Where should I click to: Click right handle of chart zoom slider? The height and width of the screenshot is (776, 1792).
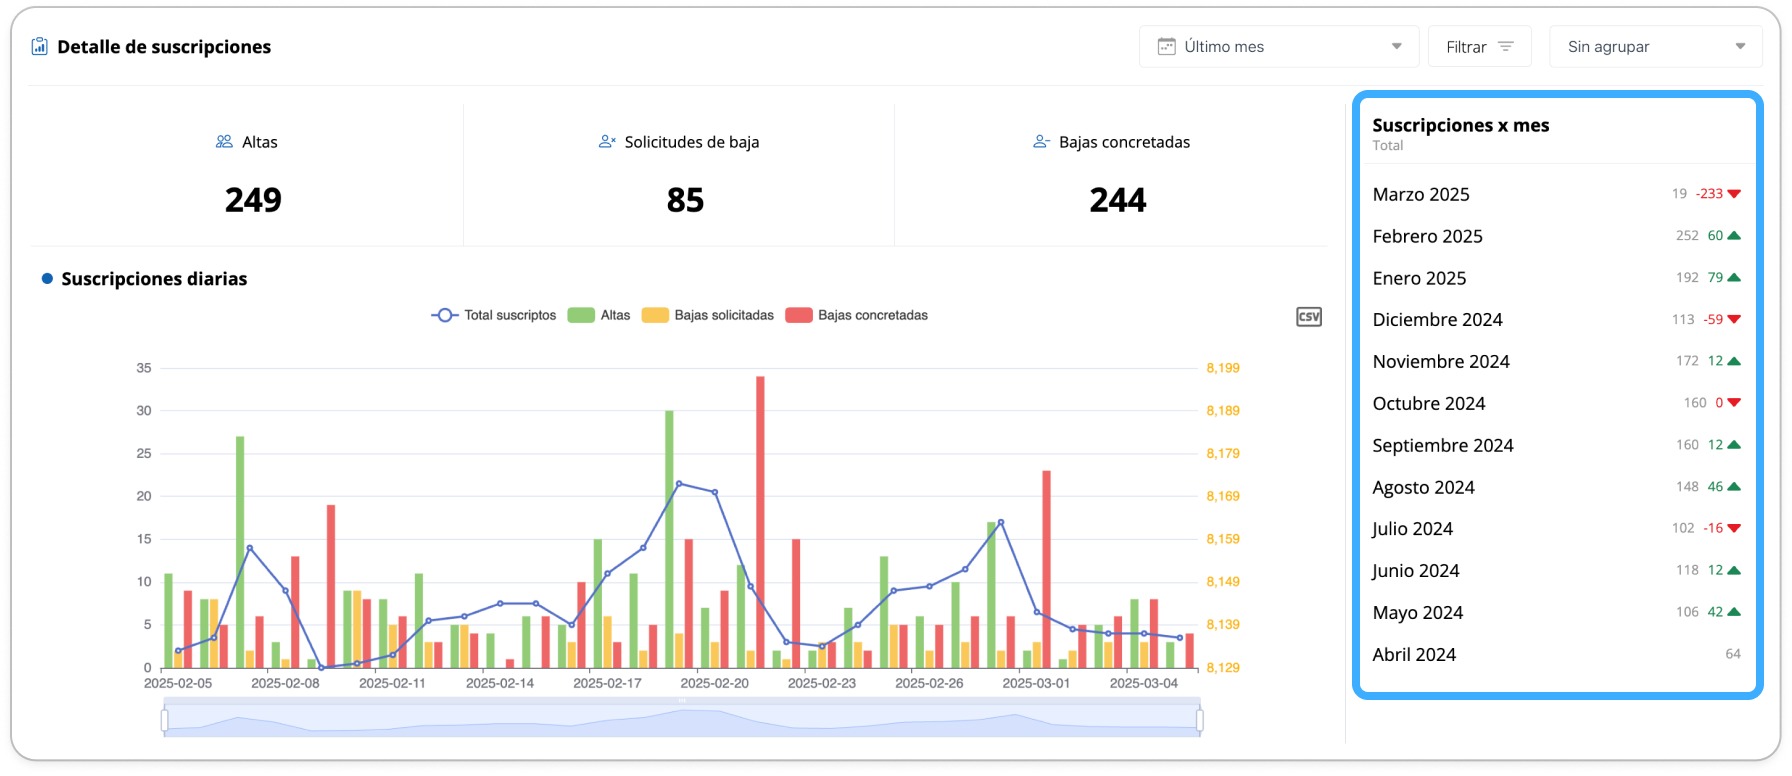tap(1199, 720)
